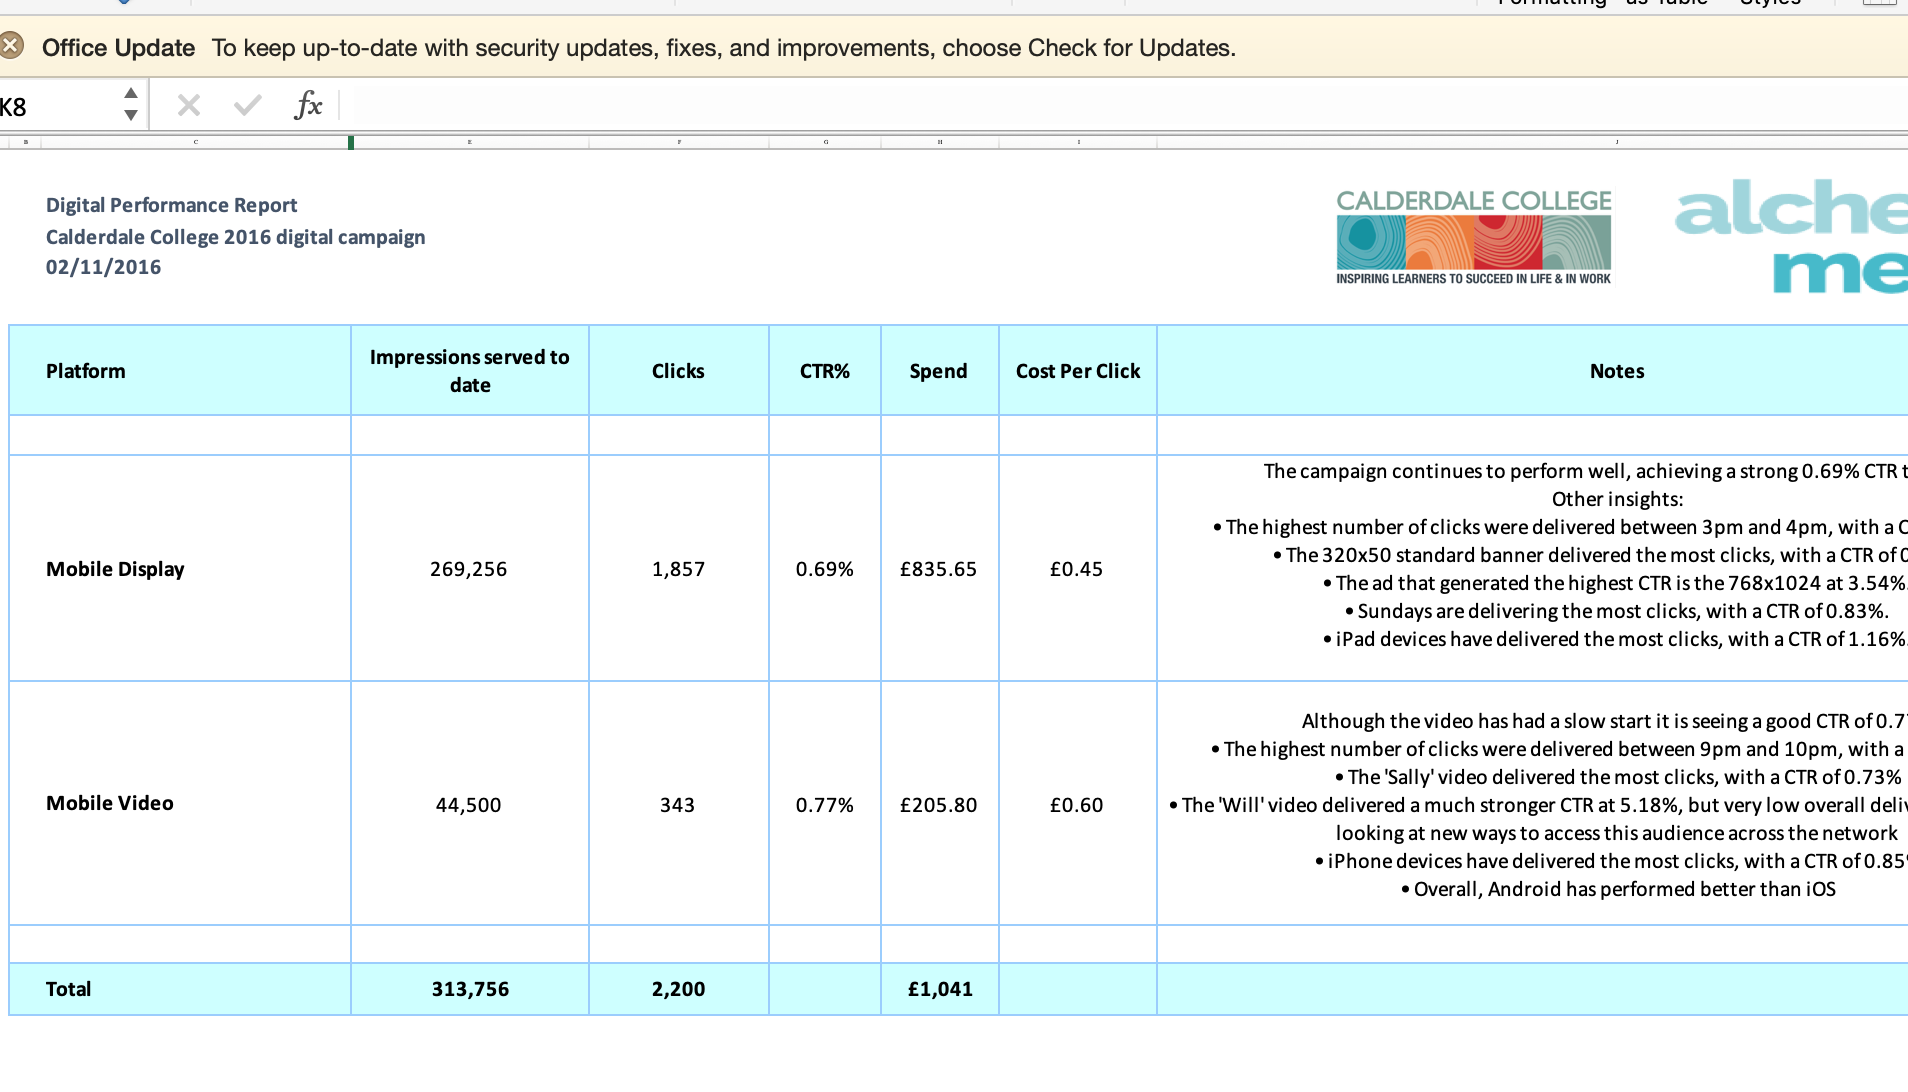Select the 313,756 total impressions cell
Screen dimensions: 1908x1092
point(470,989)
